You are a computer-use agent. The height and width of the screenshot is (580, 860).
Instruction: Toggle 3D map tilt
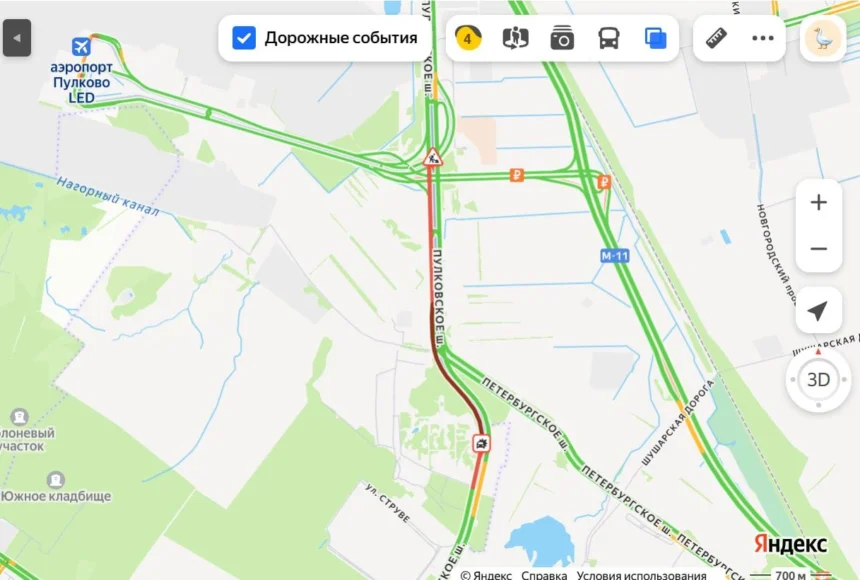tap(818, 379)
